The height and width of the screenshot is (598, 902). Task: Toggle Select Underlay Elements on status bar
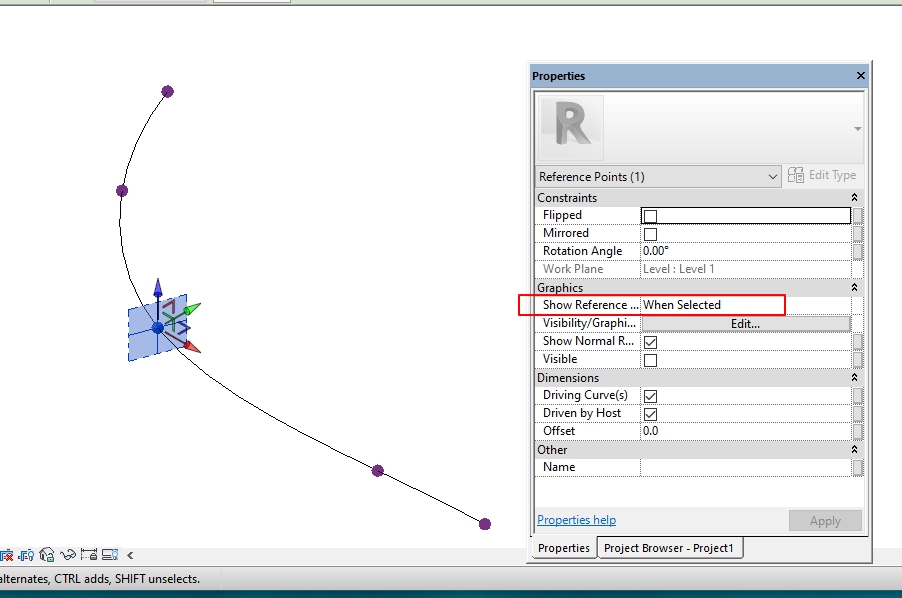click(x=26, y=554)
